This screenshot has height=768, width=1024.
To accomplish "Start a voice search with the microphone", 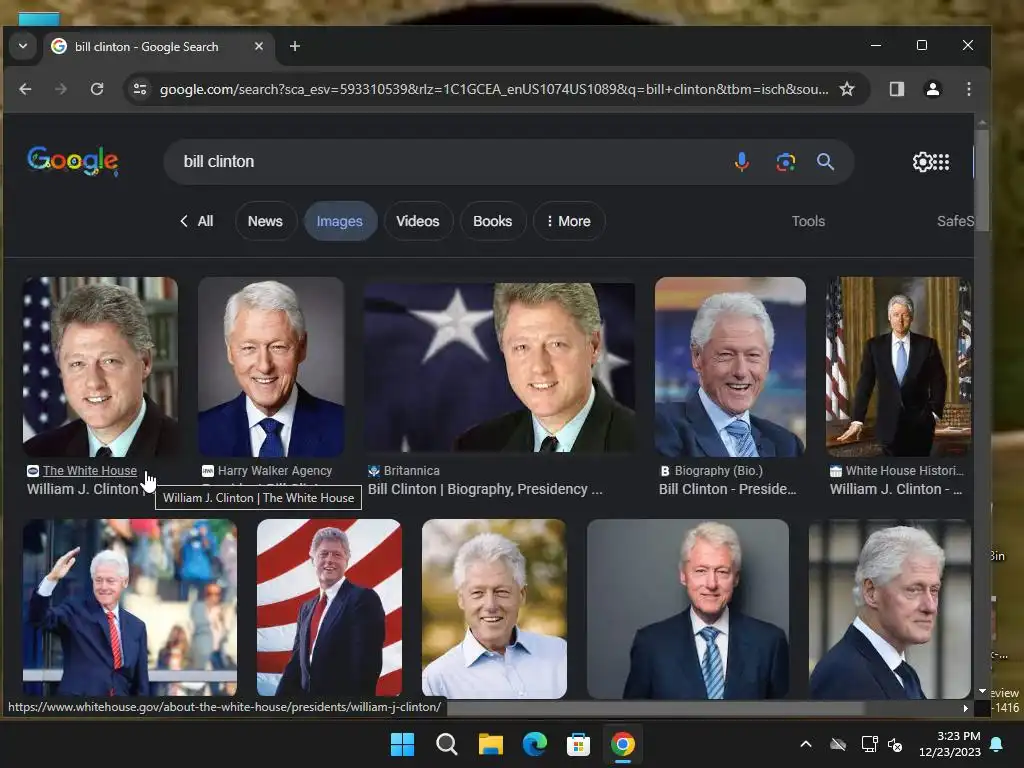I will coord(741,161).
